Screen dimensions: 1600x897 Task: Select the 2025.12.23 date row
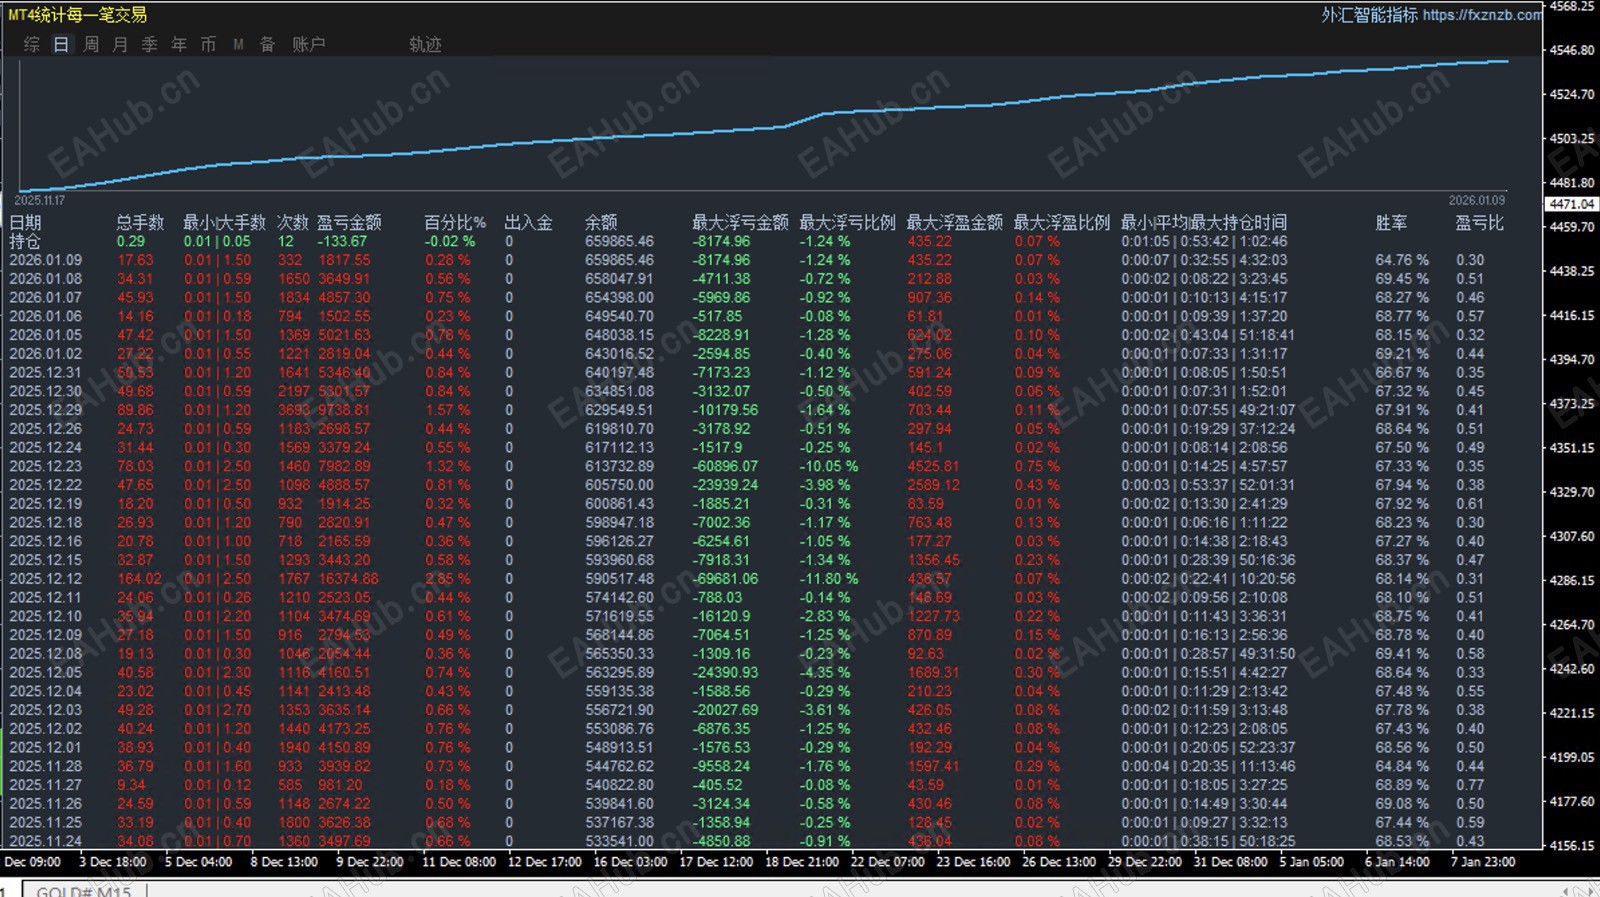click(46, 466)
